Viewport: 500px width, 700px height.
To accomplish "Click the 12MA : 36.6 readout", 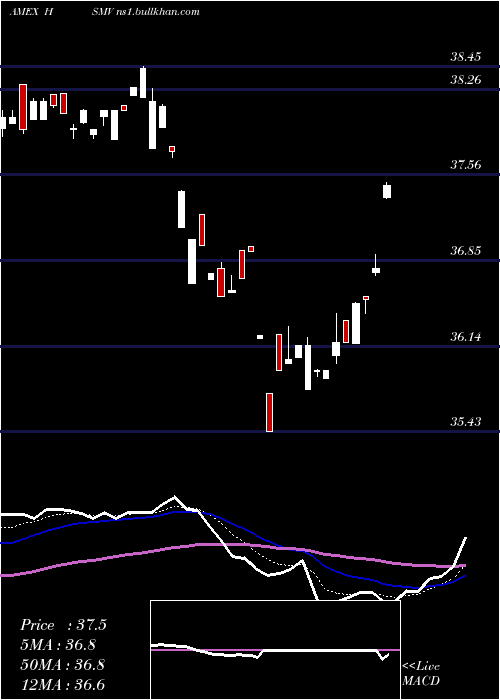I will pyautogui.click(x=62, y=684).
